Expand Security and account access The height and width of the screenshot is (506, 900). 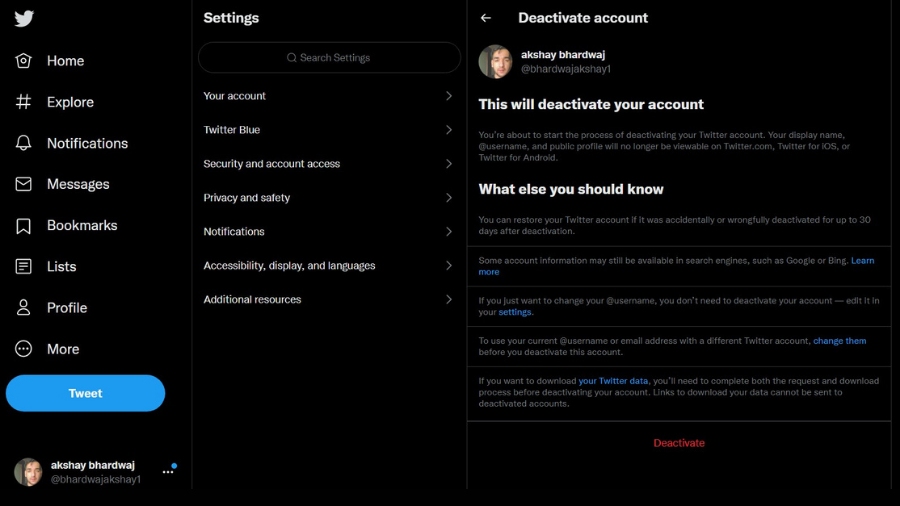tap(449, 164)
